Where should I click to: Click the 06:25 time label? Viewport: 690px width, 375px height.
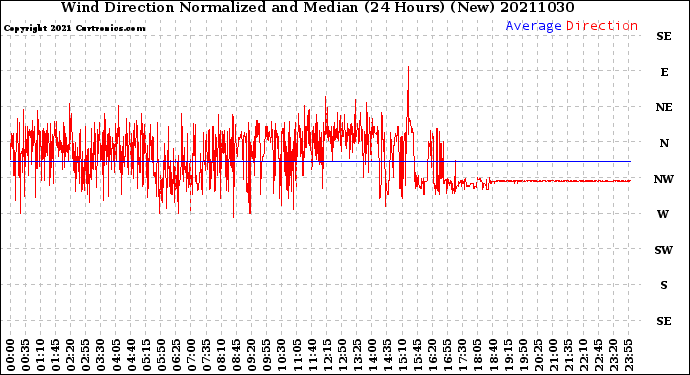tap(176, 355)
